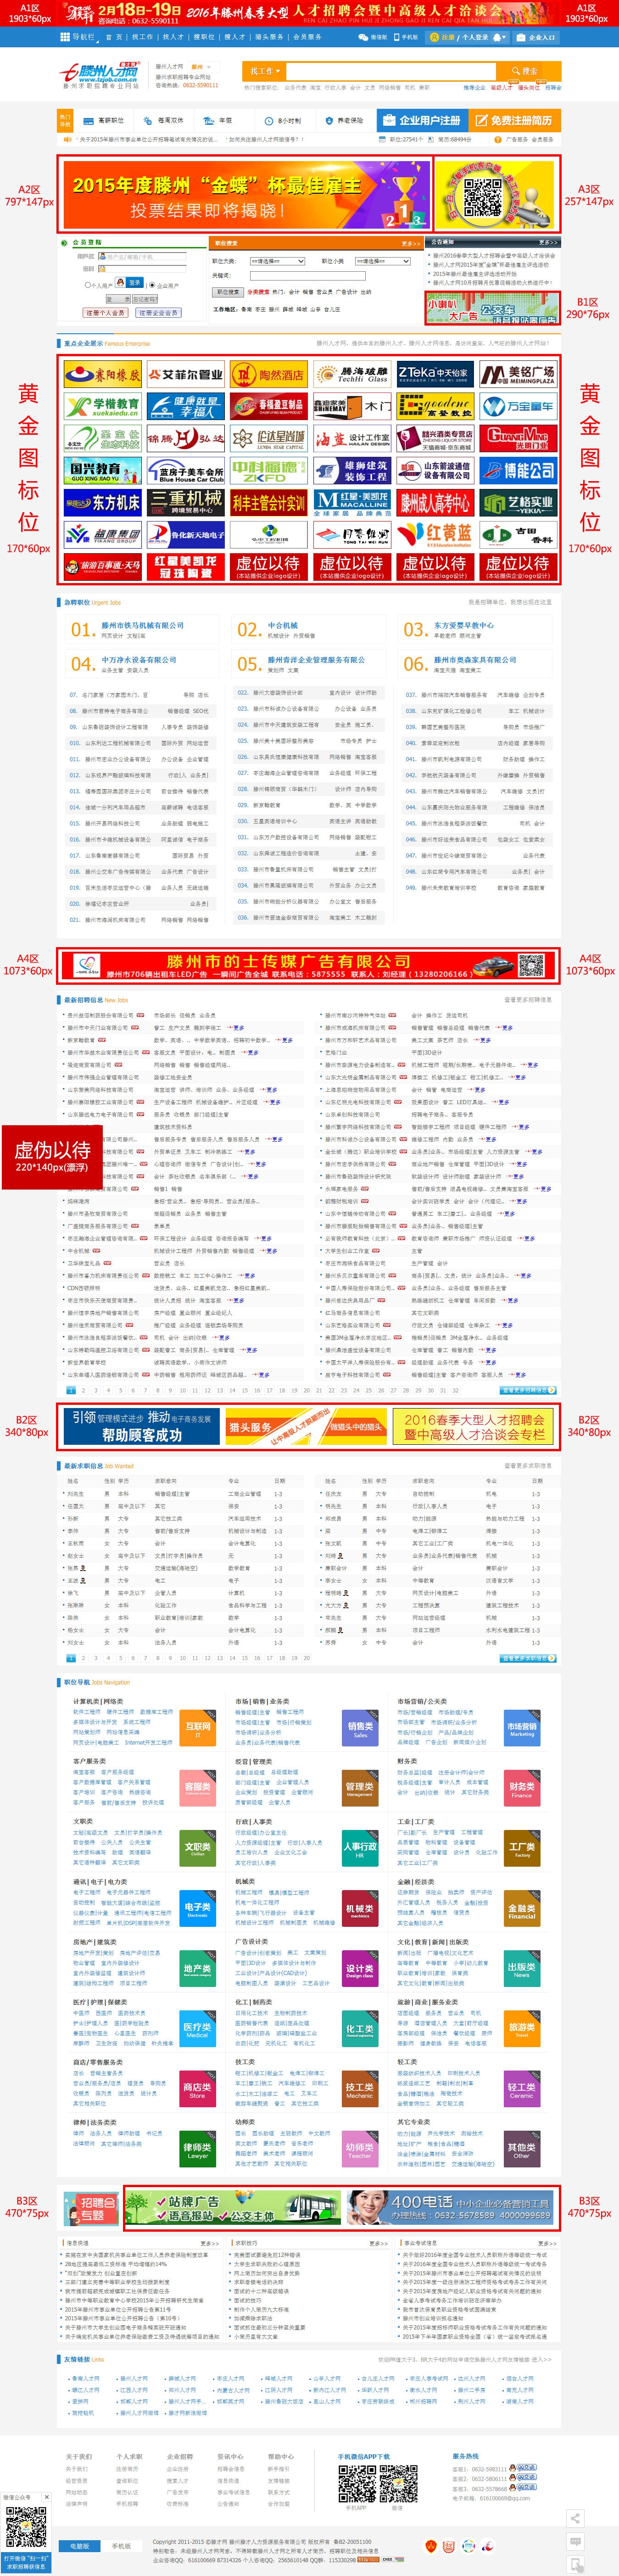
Task: Expand the 找工作 search type dropdown
Action: (x=265, y=71)
